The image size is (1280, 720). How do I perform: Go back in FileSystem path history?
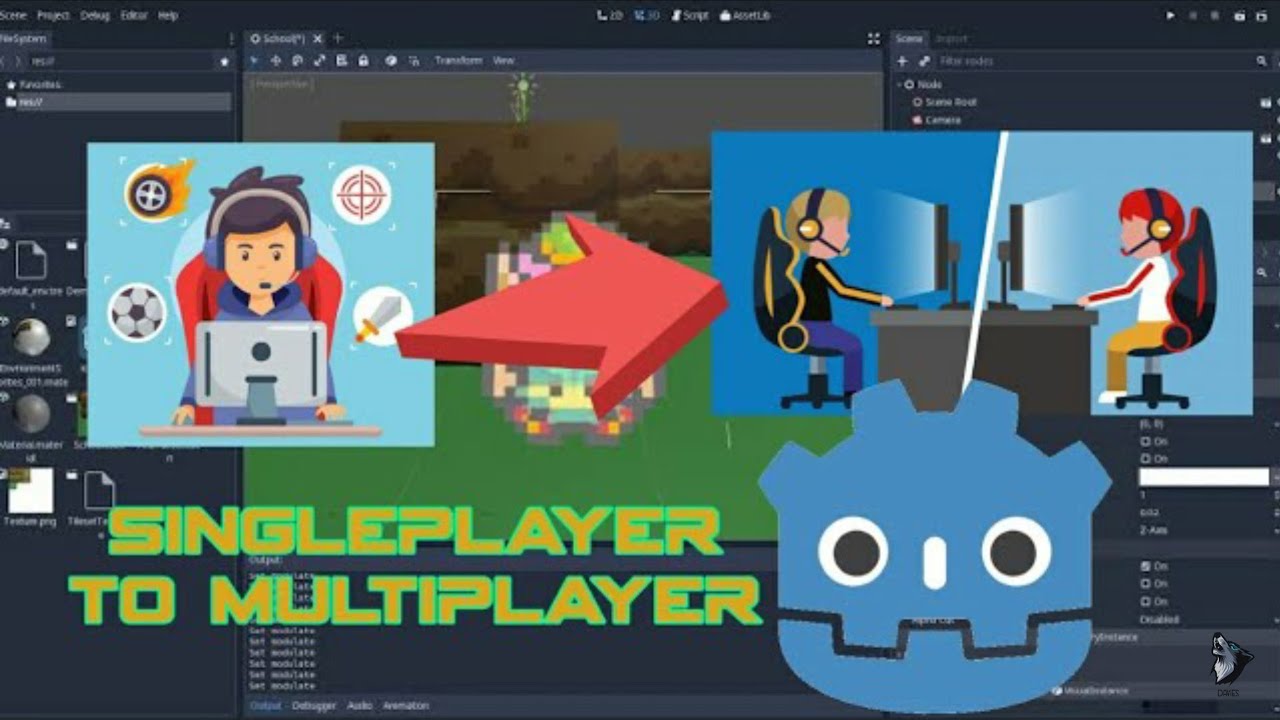4,61
